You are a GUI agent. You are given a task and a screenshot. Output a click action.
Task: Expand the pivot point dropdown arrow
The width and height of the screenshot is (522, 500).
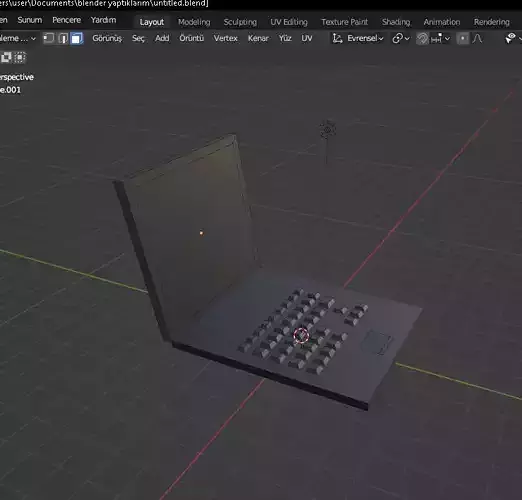(x=407, y=39)
